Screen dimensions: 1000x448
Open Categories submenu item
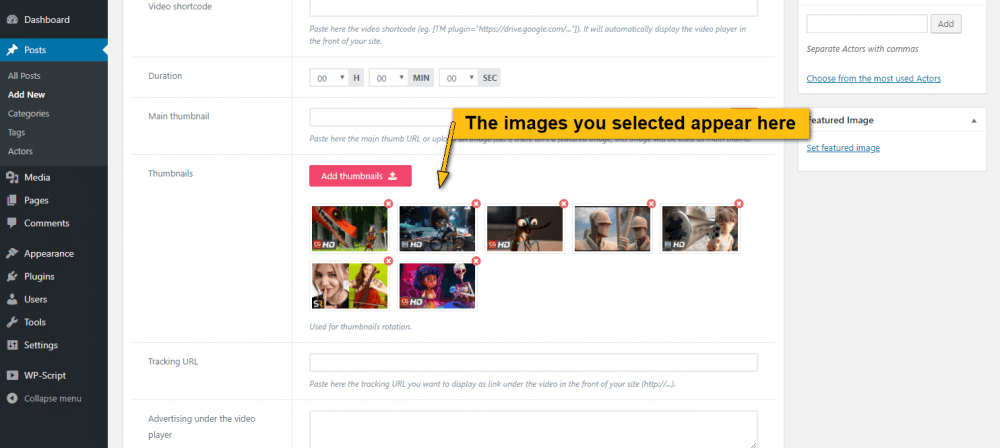coord(29,114)
